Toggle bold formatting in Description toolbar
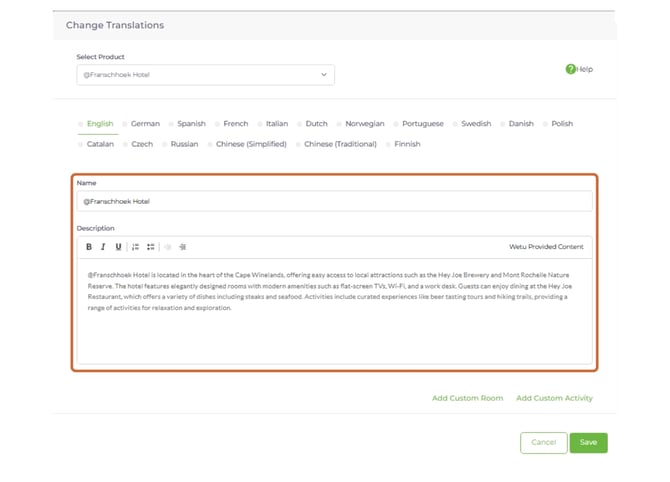 point(89,247)
